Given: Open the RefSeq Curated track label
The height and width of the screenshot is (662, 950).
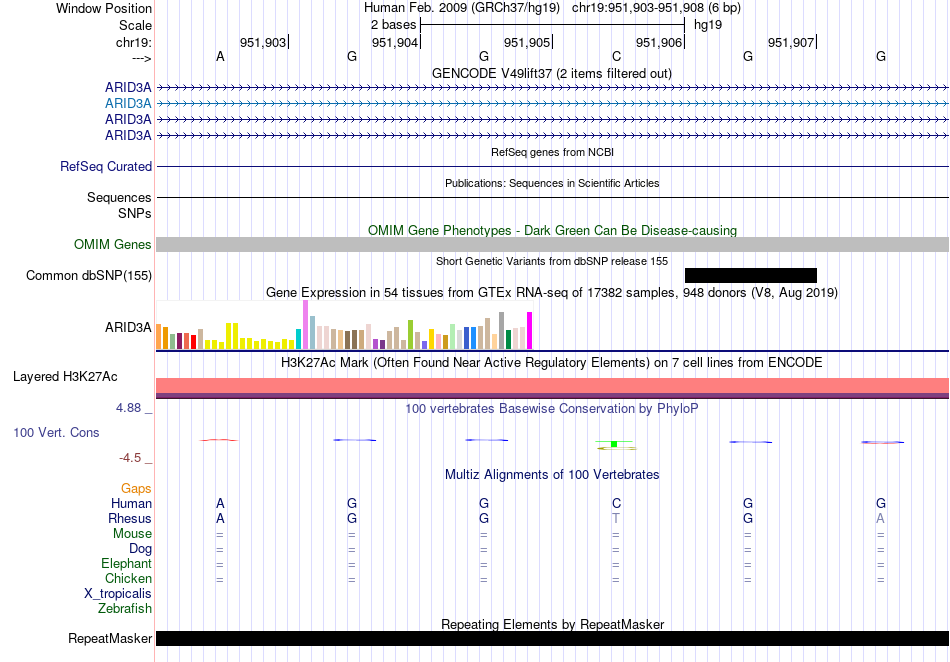Looking at the screenshot, I should coord(106,167).
